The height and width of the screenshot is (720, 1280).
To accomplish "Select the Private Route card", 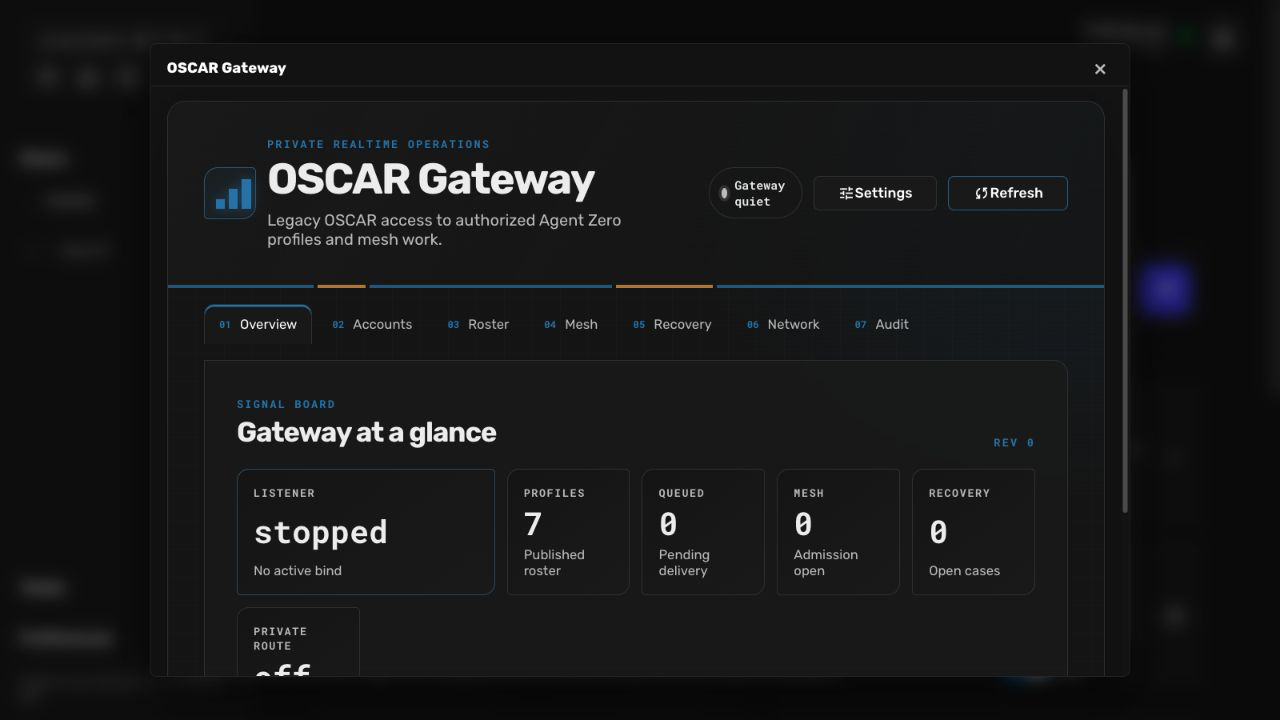I will tap(298, 642).
